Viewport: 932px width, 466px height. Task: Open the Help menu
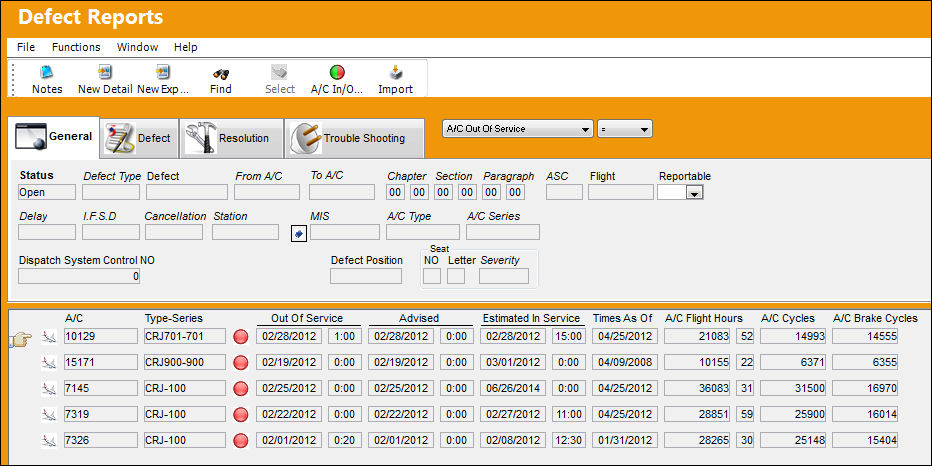(x=185, y=47)
